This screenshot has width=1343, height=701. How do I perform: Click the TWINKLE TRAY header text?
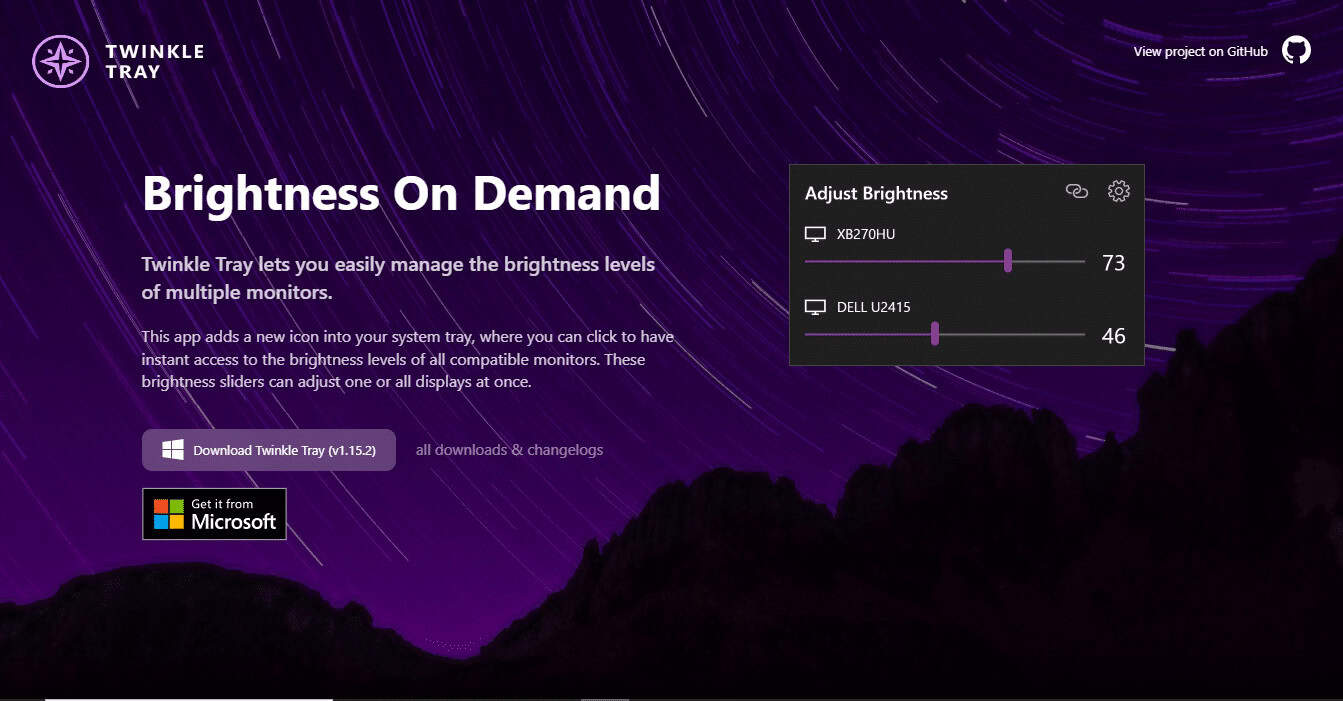tap(155, 61)
